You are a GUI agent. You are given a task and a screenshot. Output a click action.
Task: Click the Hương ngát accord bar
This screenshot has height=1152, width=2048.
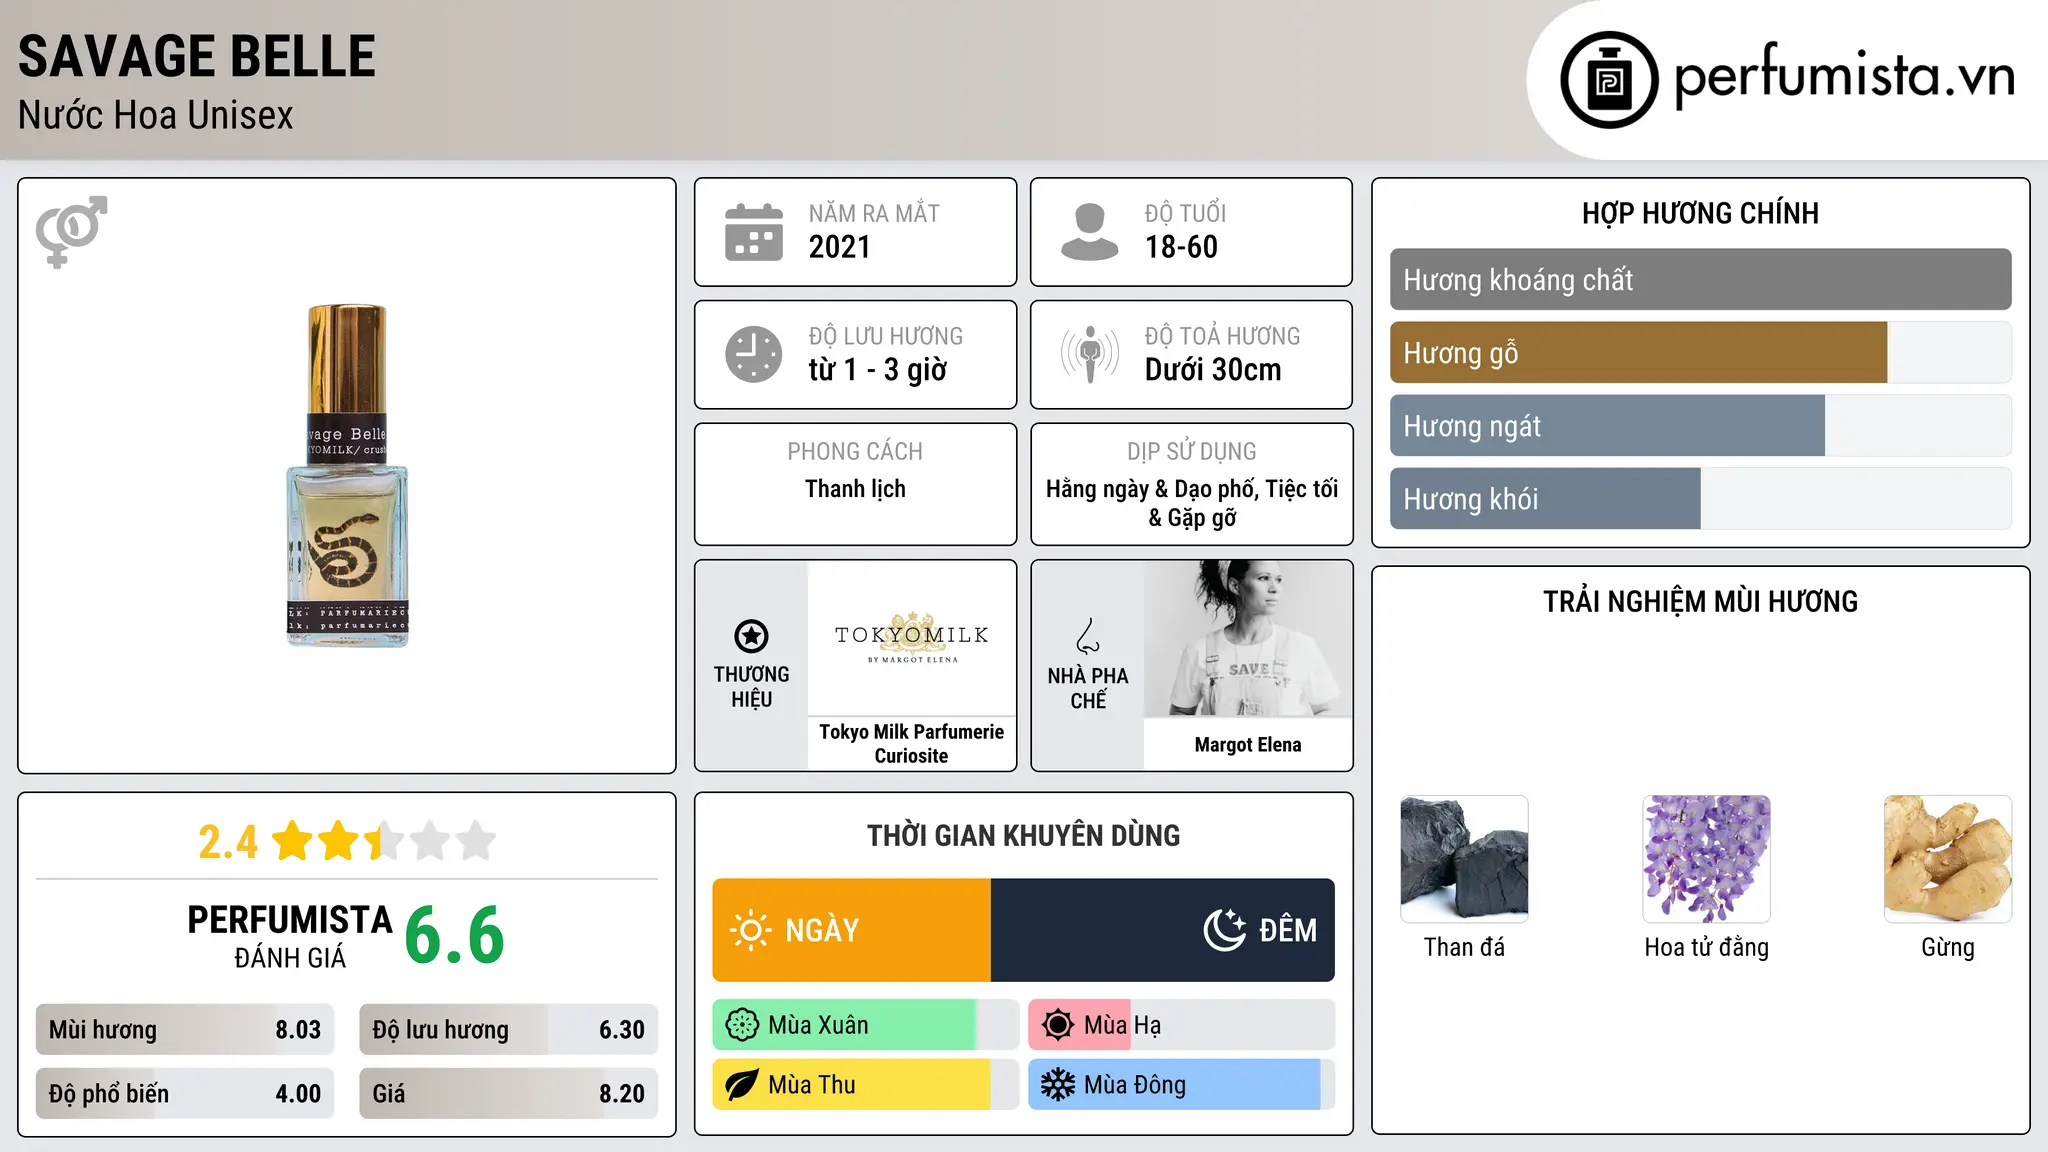(x=1700, y=426)
